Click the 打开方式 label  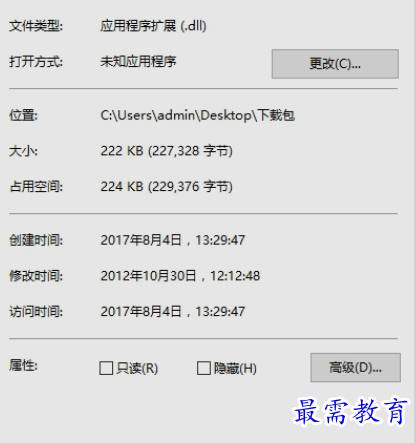36,62
